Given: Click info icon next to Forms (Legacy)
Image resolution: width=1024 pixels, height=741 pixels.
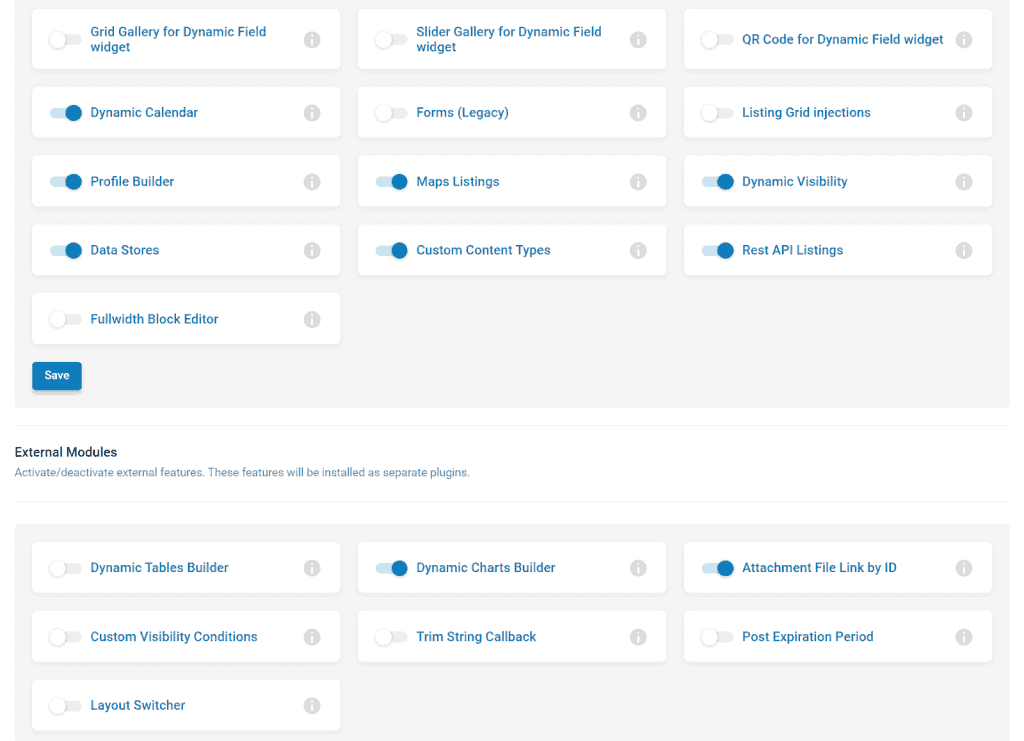Looking at the screenshot, I should click(638, 113).
